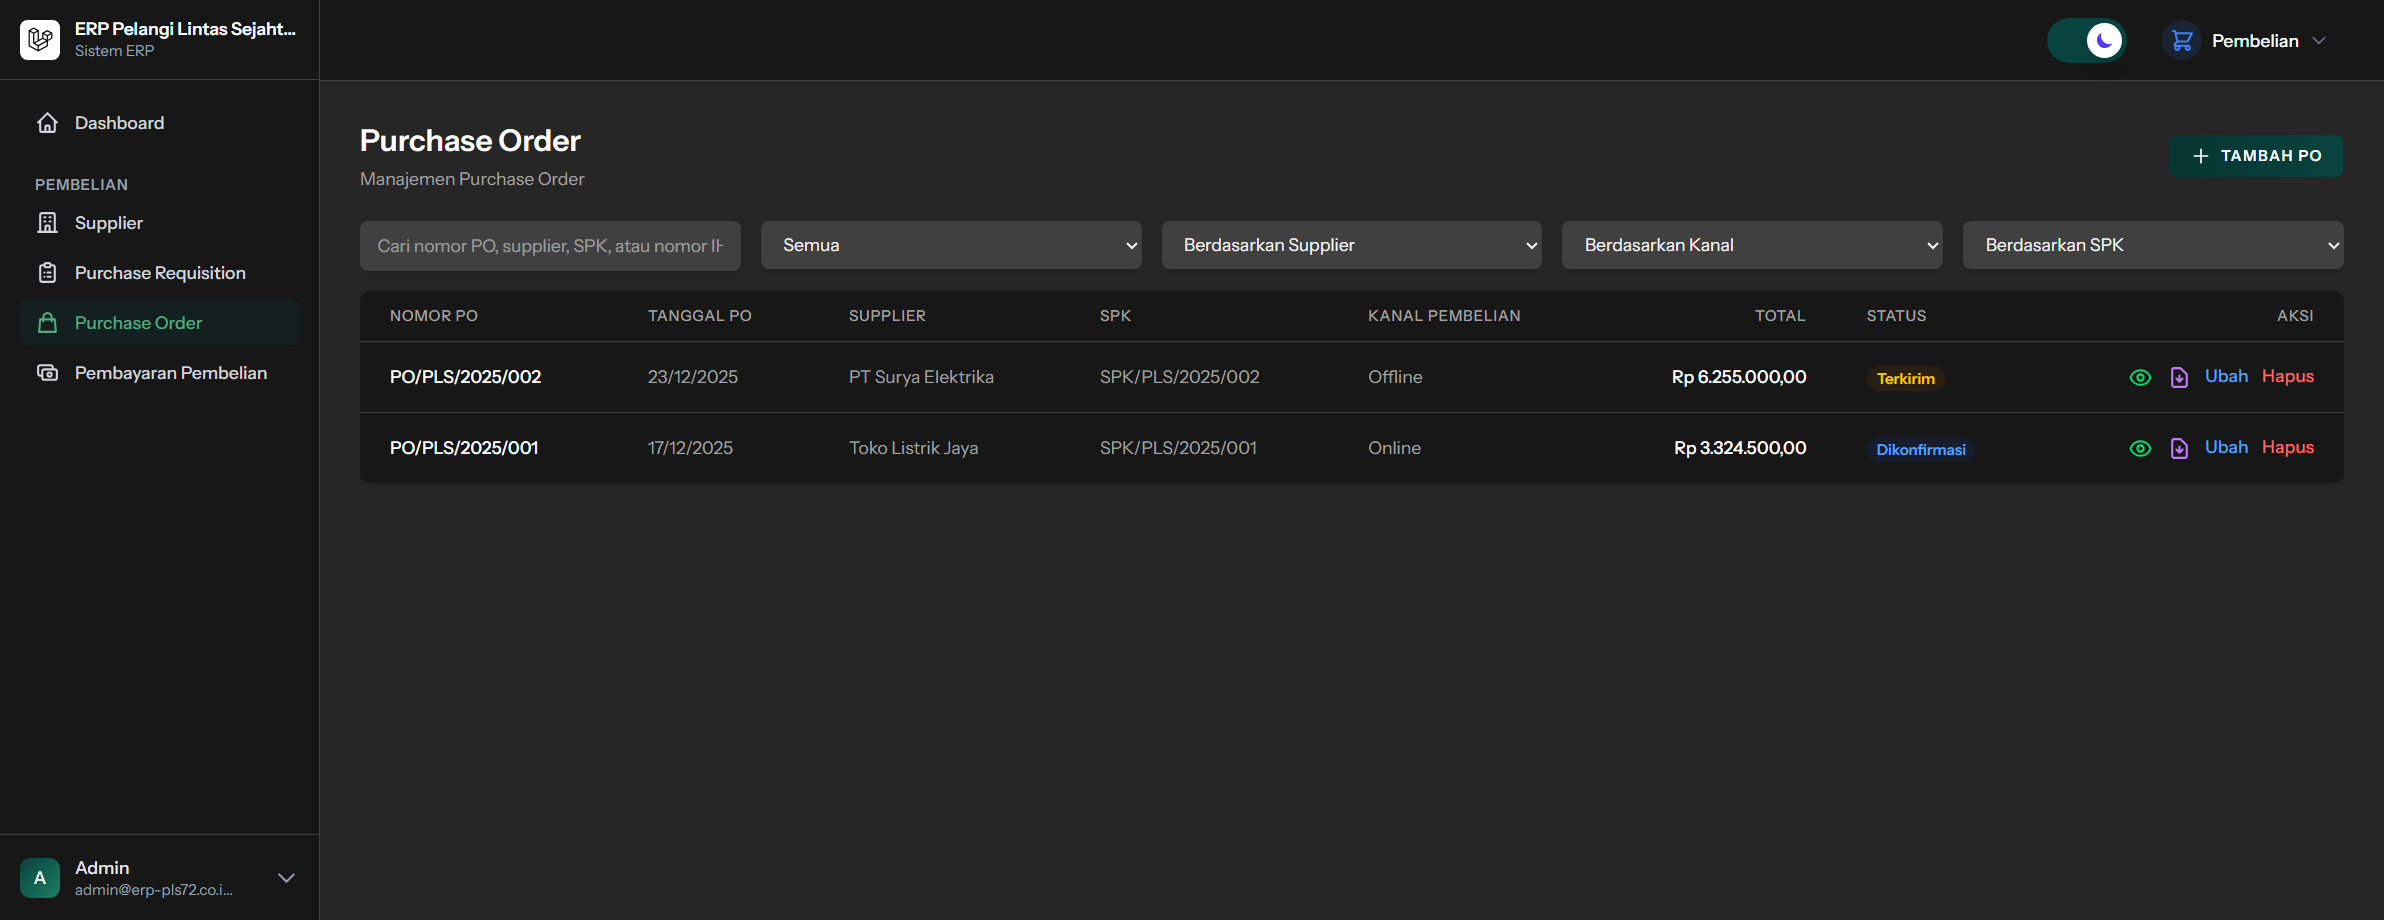Download document for PO/PLS/2025/001
The height and width of the screenshot is (920, 2384).
2179,448
